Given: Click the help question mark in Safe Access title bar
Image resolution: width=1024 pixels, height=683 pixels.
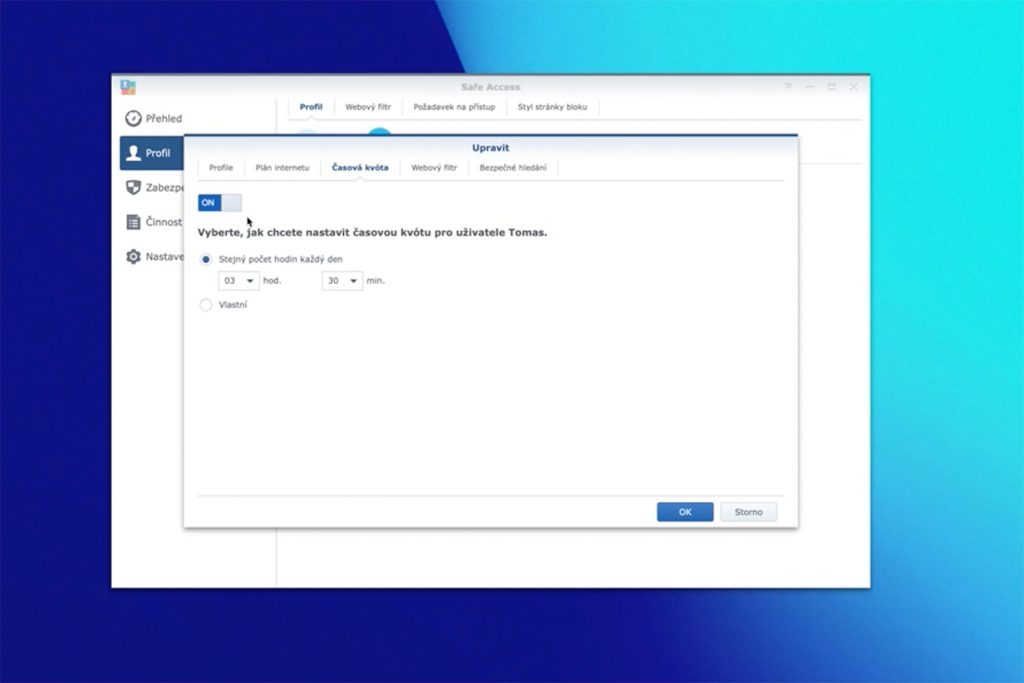Looking at the screenshot, I should [788, 86].
